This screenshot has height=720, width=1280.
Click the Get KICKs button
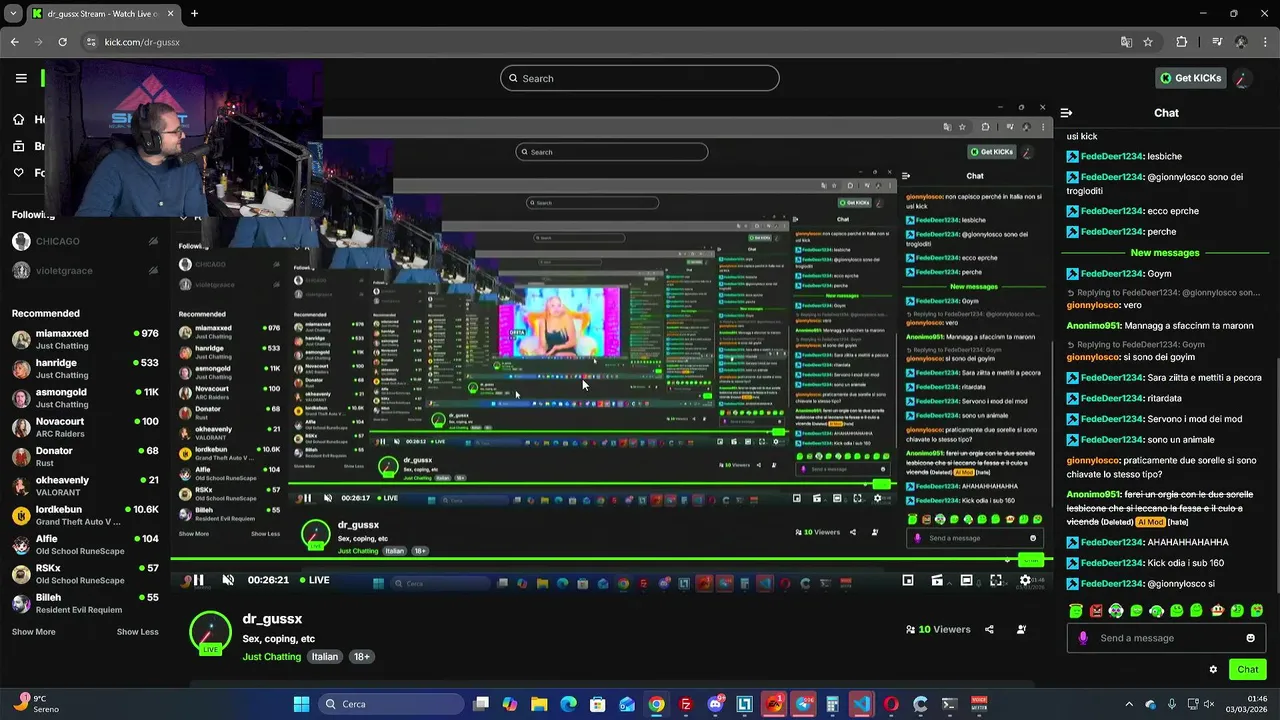click(1190, 78)
